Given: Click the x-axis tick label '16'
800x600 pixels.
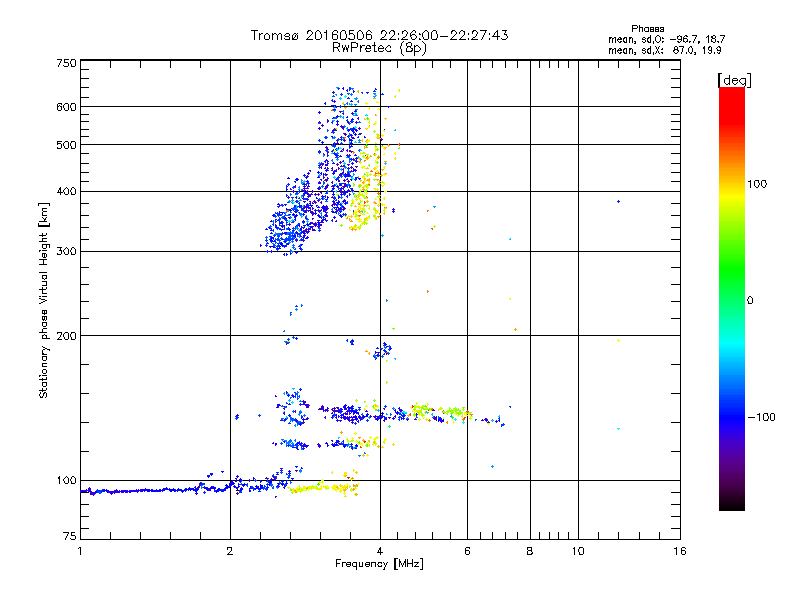Looking at the screenshot, I should pyautogui.click(x=680, y=551).
